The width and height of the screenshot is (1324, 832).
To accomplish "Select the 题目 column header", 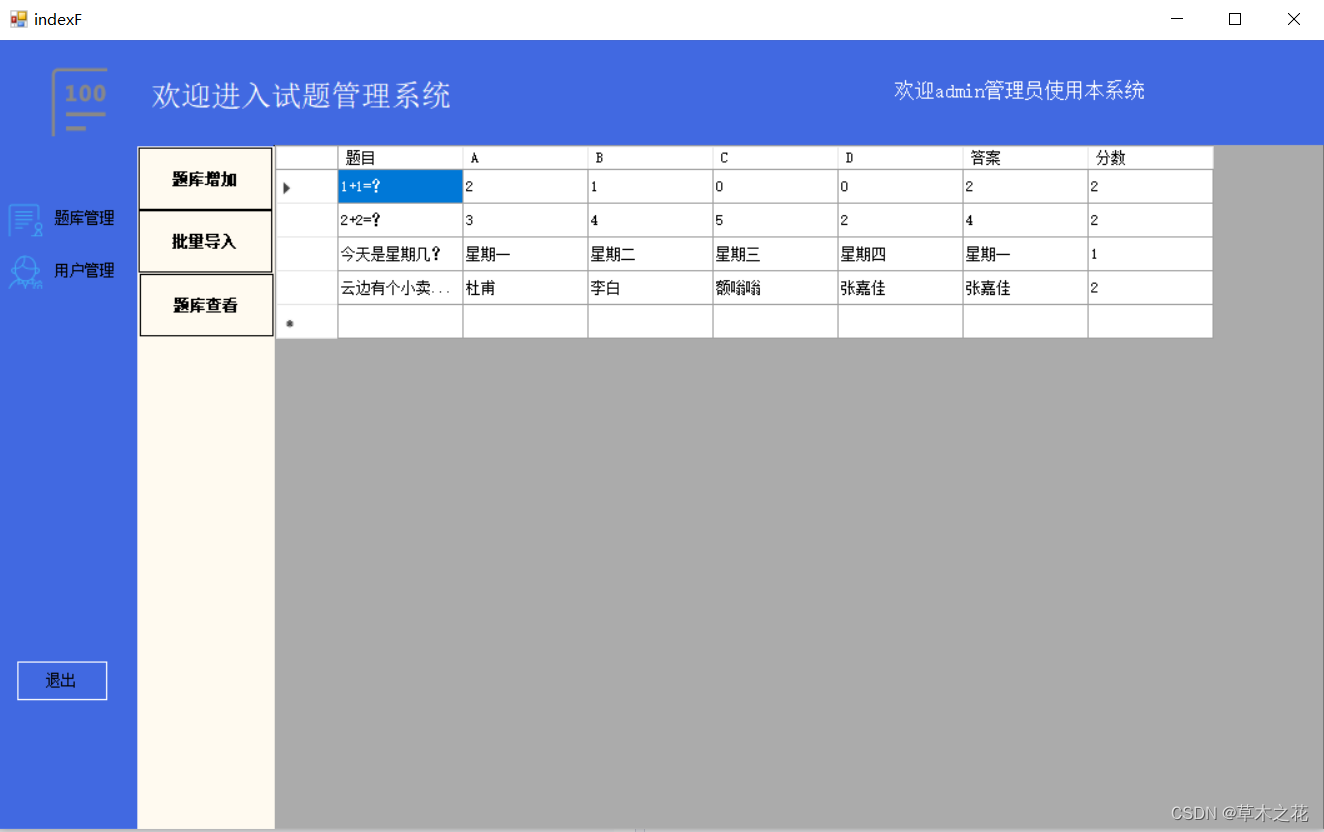I will (400, 158).
